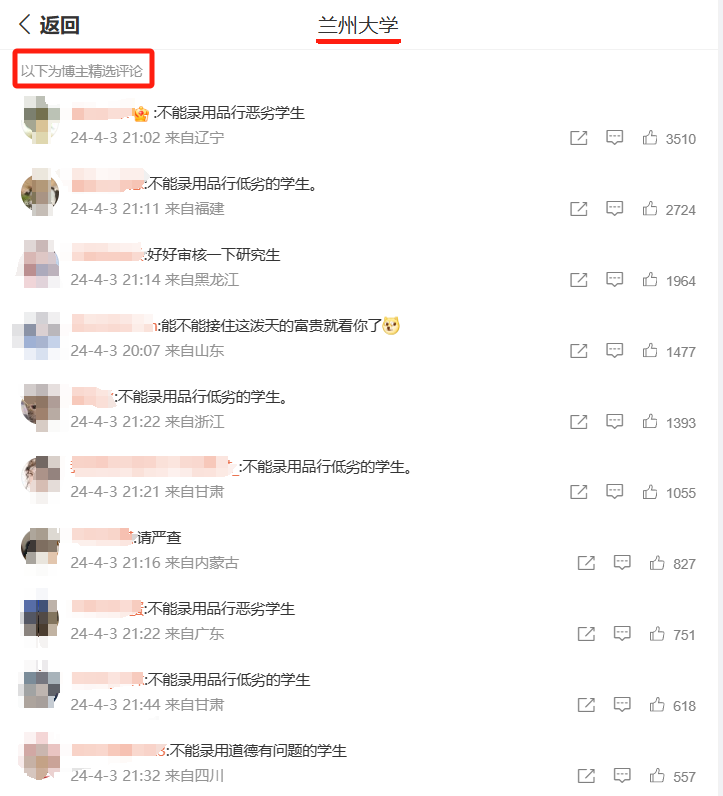Repost the 好好审核一下研究生 comment

[579, 280]
